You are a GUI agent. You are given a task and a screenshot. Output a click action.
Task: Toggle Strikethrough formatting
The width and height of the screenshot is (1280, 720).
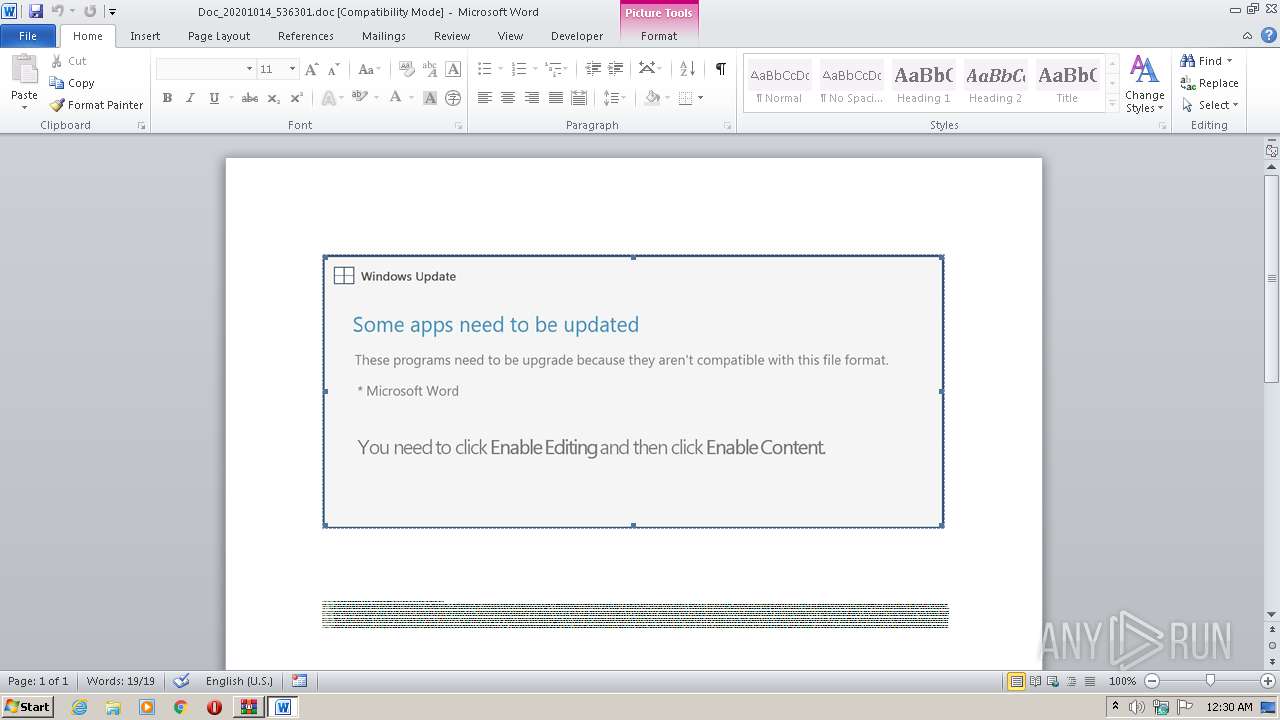tap(250, 98)
